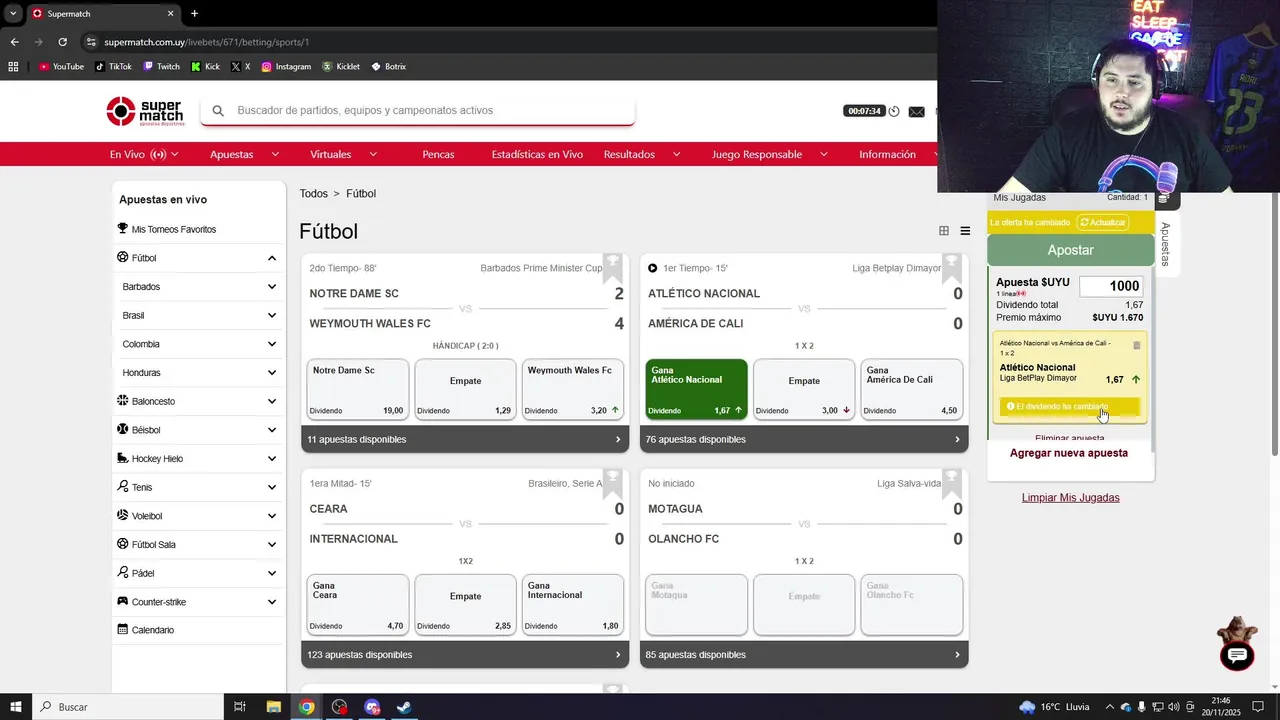Open the vertical Apuestas side tab
Viewport: 1280px width, 720px height.
pos(1165,244)
